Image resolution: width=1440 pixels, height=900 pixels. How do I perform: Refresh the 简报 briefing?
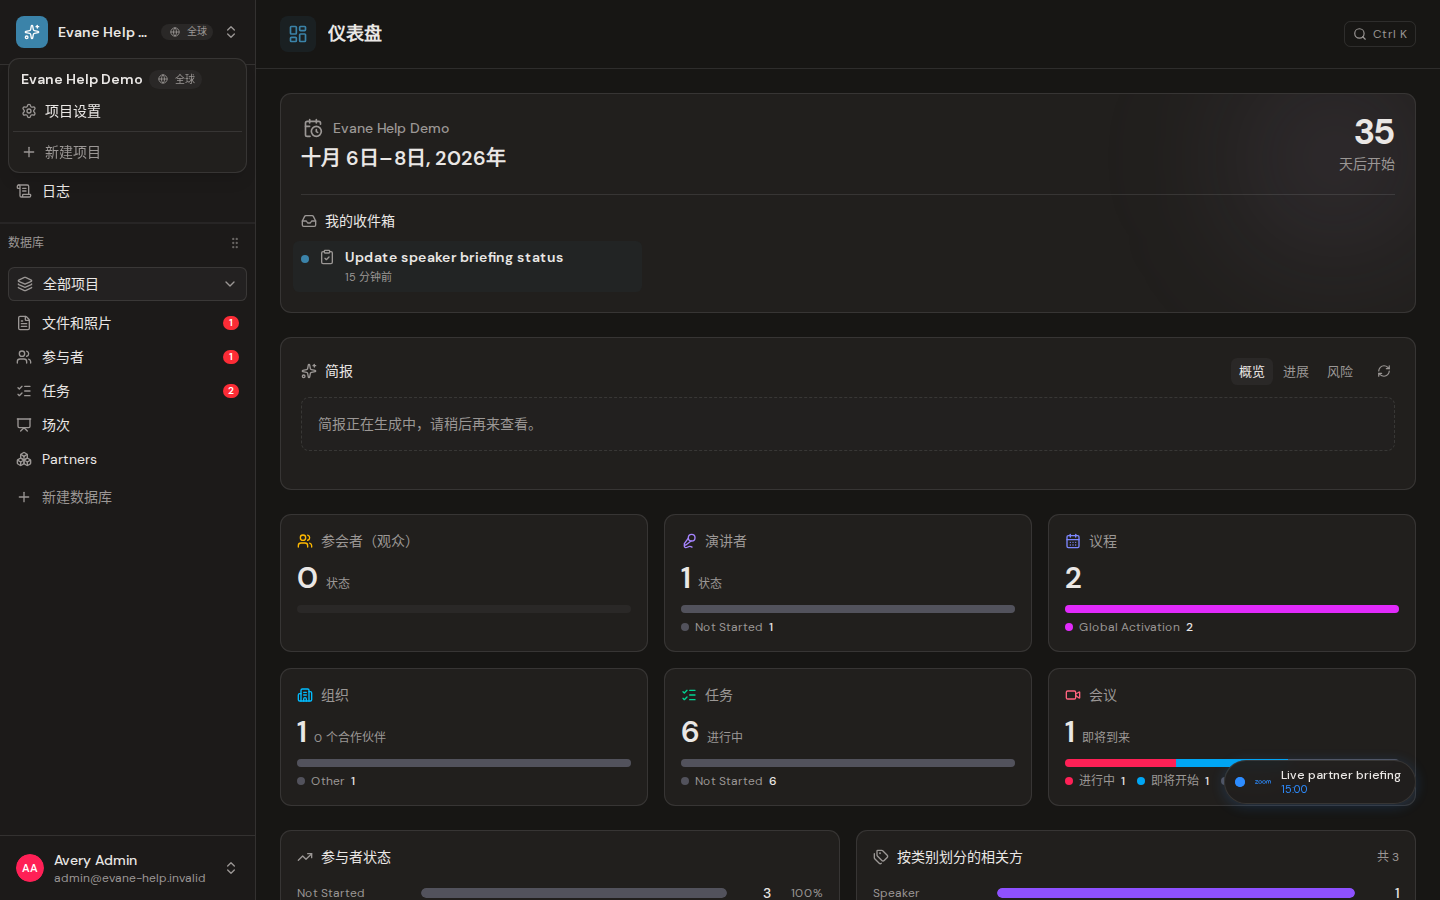click(1384, 371)
